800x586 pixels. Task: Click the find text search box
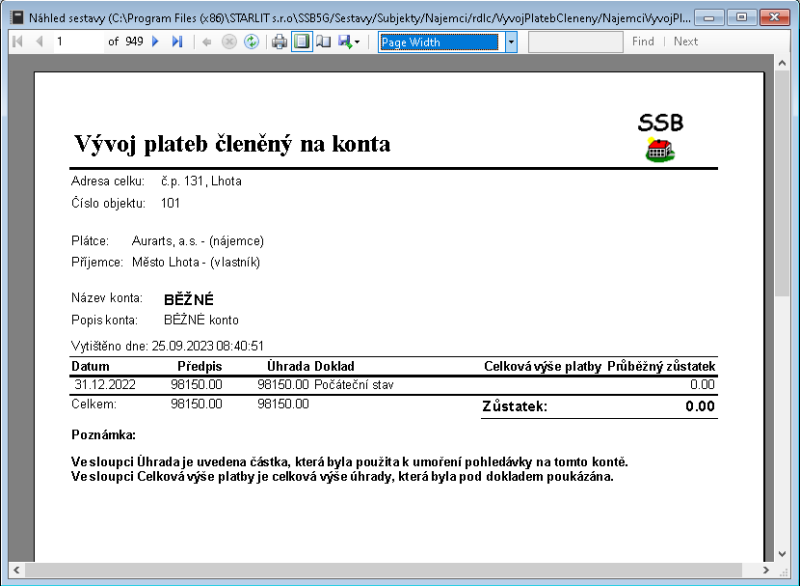pyautogui.click(x=574, y=42)
